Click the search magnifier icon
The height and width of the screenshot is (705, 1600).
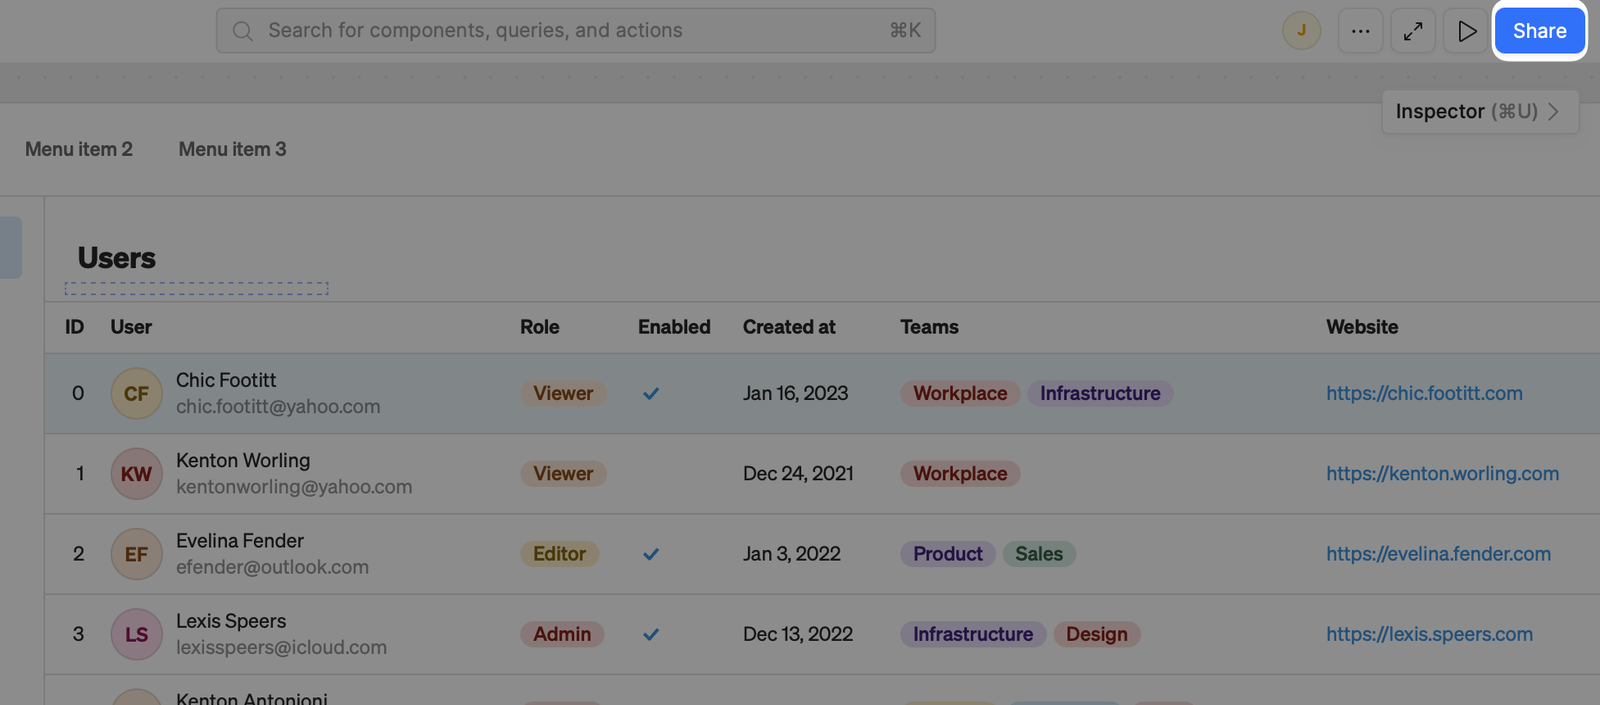(242, 31)
